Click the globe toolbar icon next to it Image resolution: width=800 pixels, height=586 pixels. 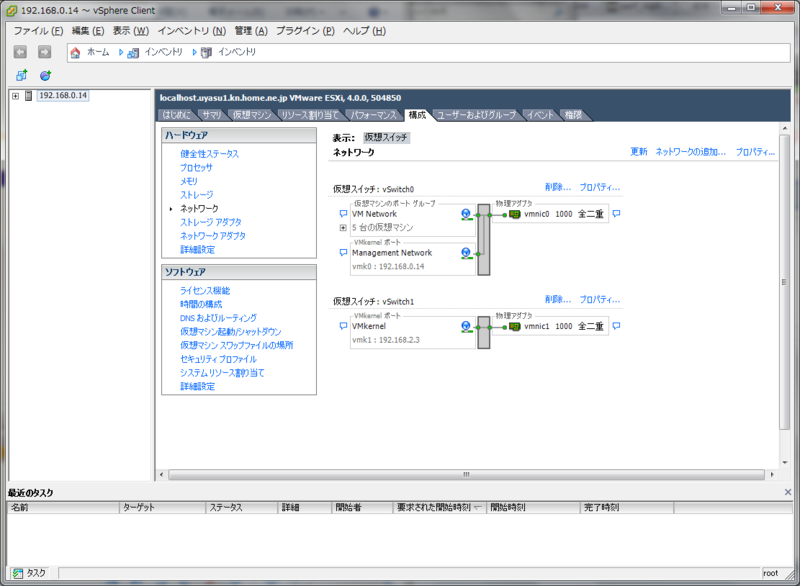pos(45,75)
